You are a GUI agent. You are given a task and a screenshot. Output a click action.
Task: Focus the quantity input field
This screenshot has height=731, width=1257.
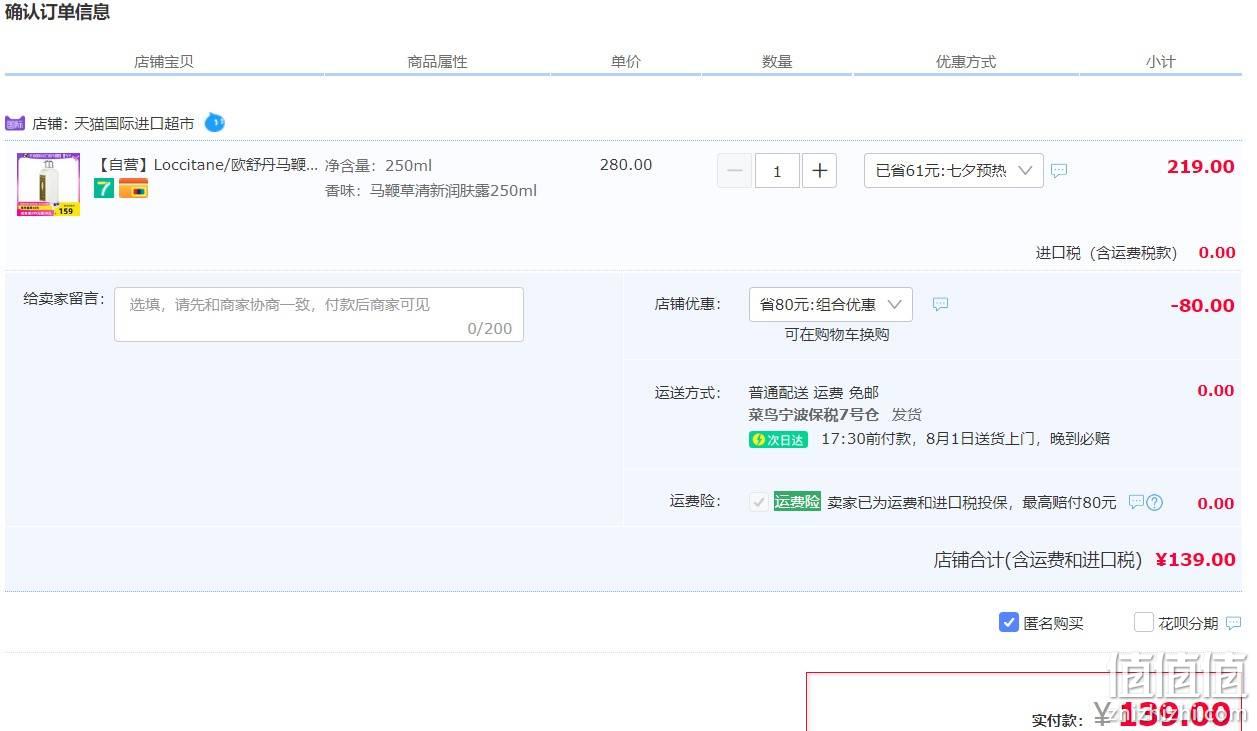pyautogui.click(x=777, y=171)
